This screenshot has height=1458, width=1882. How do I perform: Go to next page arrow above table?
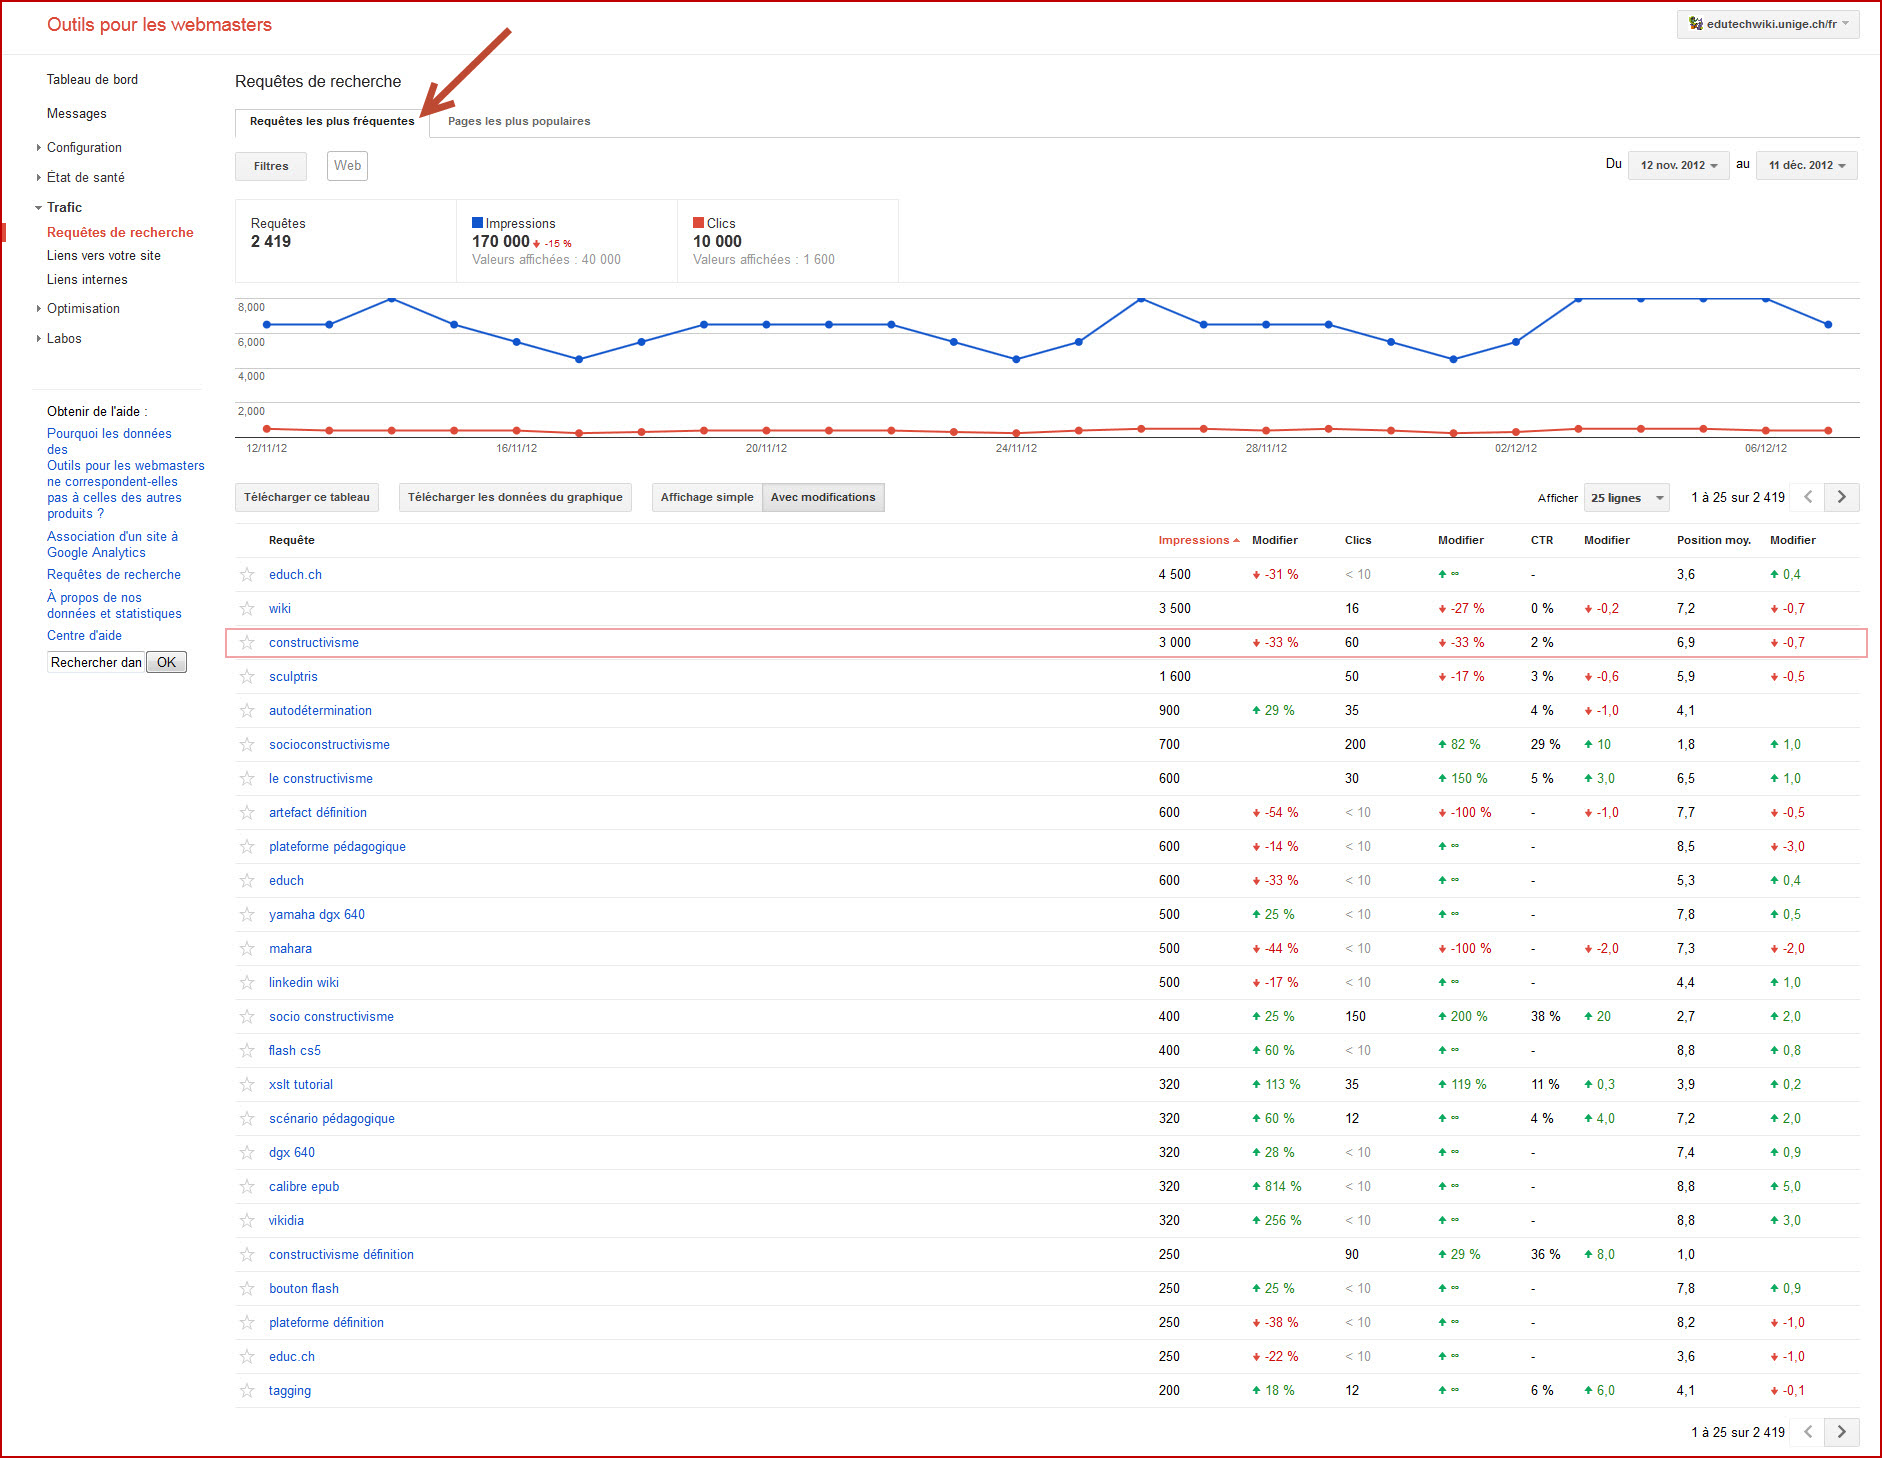click(x=1842, y=497)
